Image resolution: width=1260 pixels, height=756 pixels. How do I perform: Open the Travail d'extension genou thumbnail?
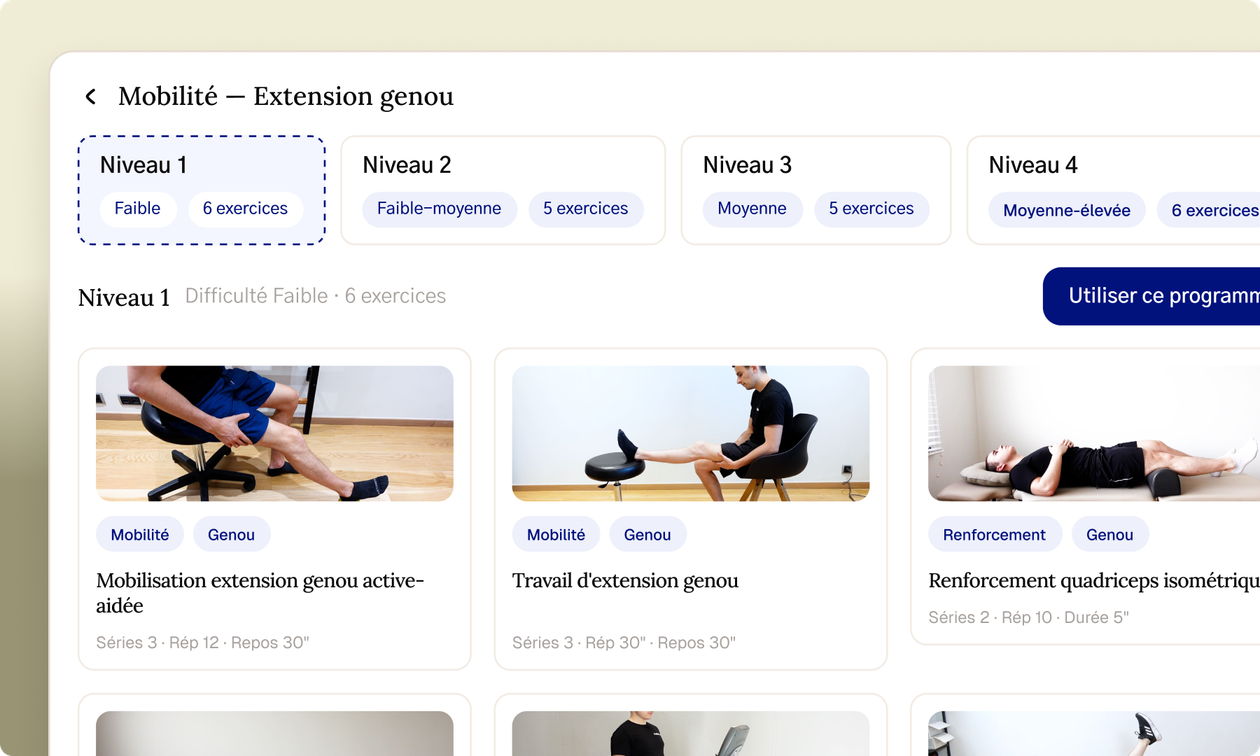691,433
